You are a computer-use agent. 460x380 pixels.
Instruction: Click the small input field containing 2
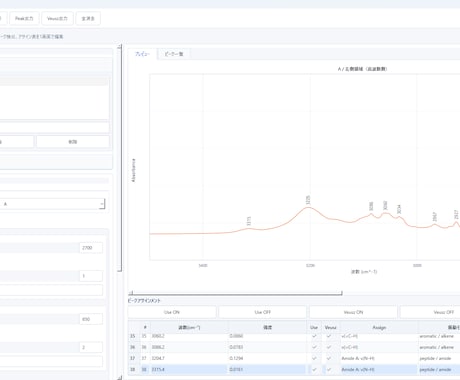point(91,347)
